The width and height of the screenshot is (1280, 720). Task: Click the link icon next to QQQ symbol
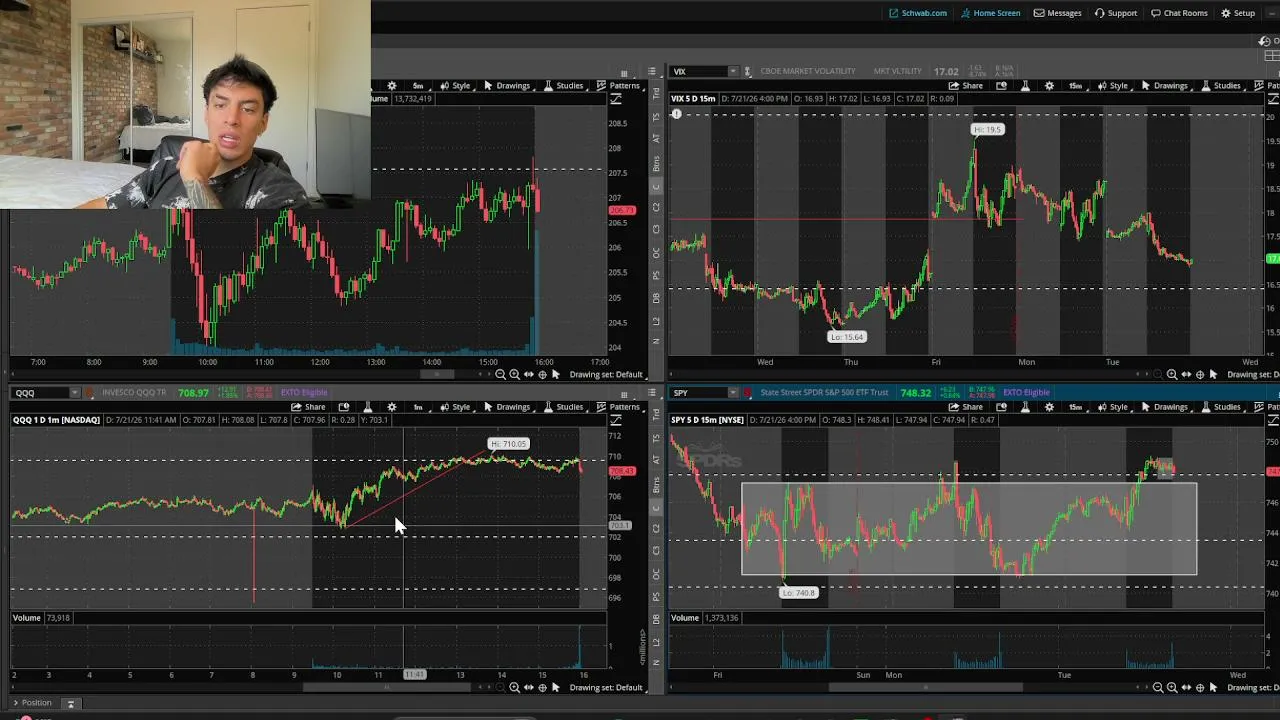pos(89,393)
